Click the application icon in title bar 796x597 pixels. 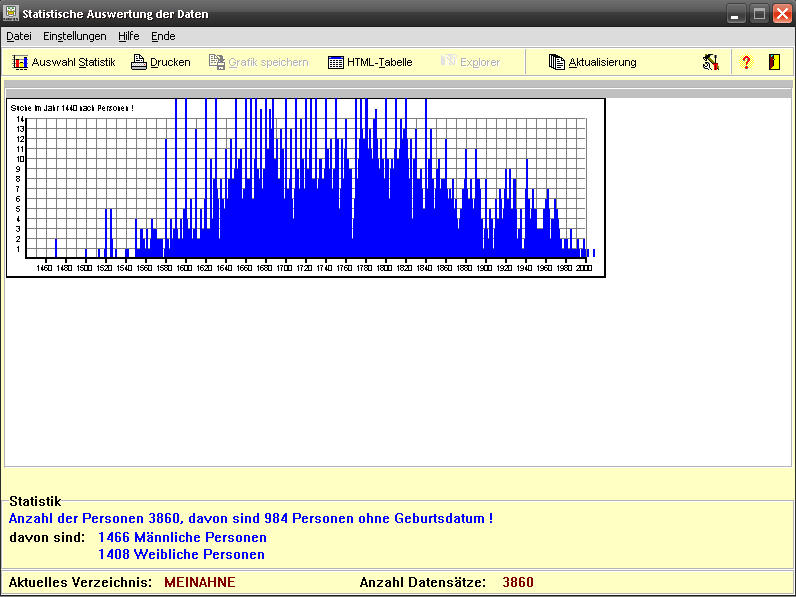[11, 13]
